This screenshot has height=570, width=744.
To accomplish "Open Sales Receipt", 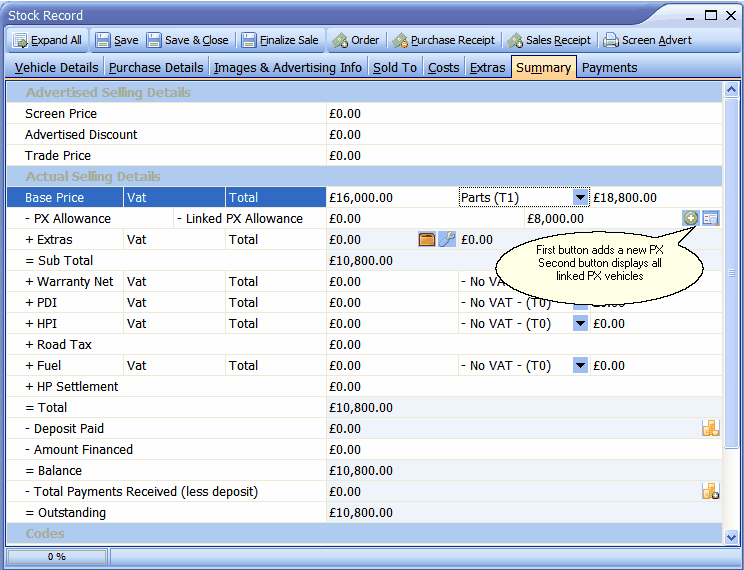I will click(x=549, y=40).
